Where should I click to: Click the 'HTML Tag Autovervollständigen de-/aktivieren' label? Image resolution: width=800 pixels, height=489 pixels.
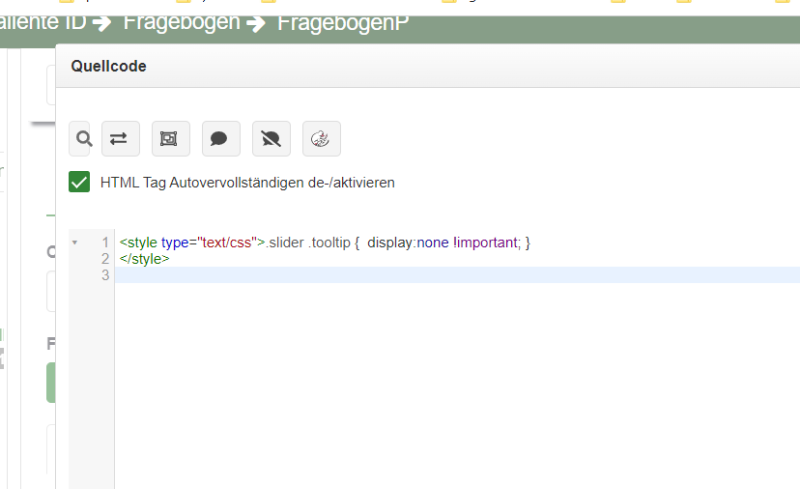[x=247, y=183]
